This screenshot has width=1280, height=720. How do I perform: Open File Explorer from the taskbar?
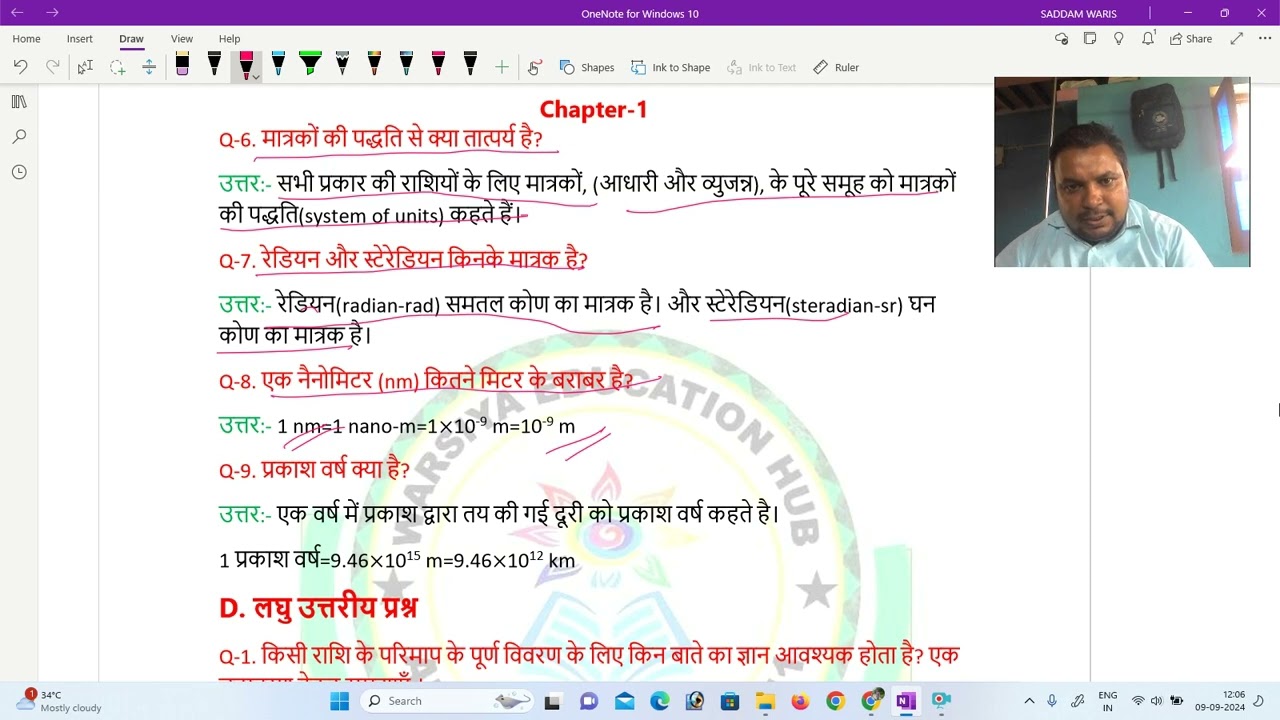pyautogui.click(x=765, y=701)
